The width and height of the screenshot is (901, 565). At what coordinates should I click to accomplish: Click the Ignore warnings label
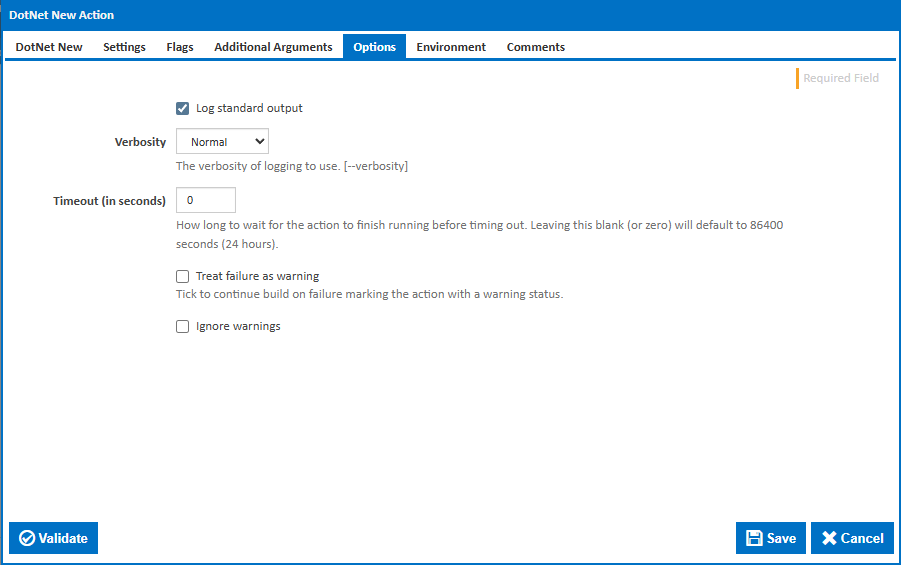point(238,326)
